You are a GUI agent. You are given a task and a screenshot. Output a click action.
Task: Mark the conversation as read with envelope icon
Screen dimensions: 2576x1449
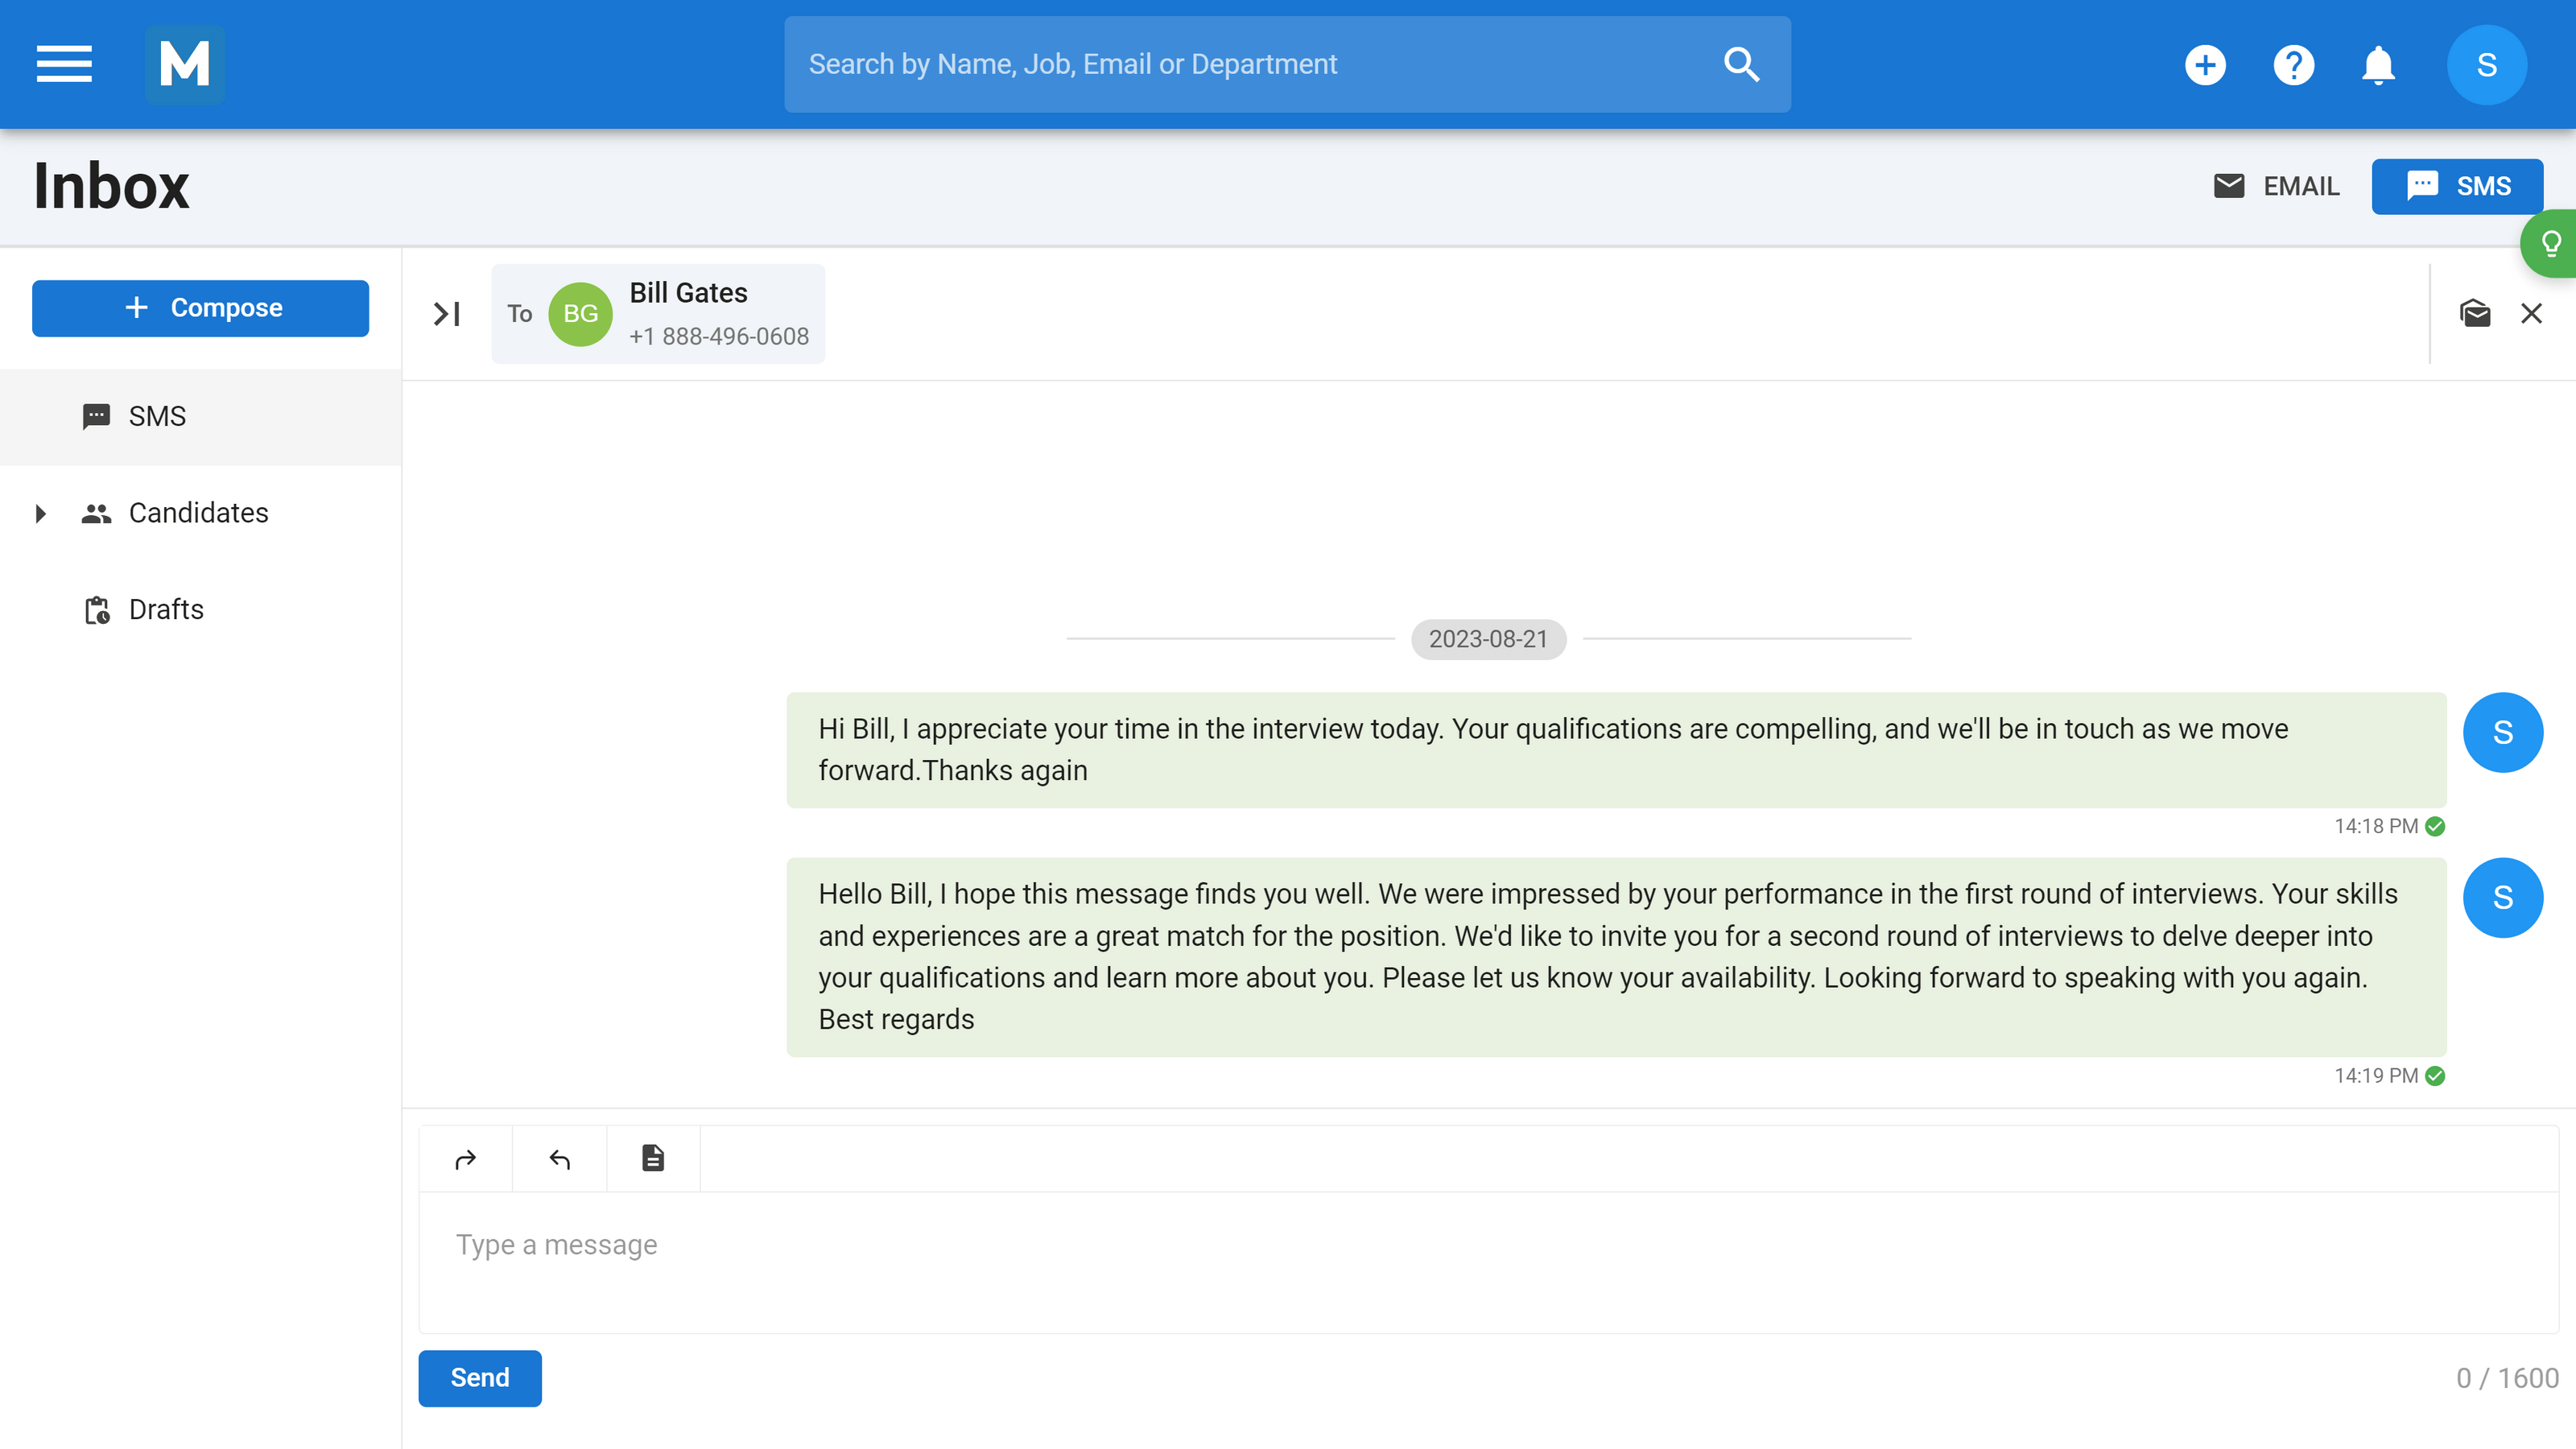(x=2475, y=313)
